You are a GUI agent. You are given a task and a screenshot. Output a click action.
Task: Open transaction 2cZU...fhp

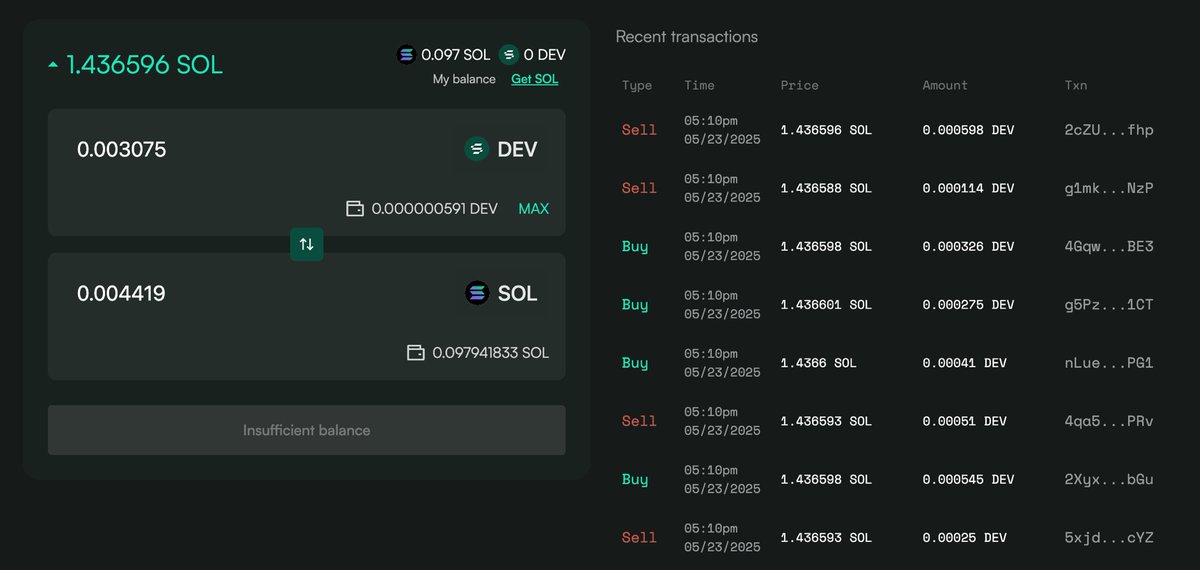pyautogui.click(x=1109, y=130)
